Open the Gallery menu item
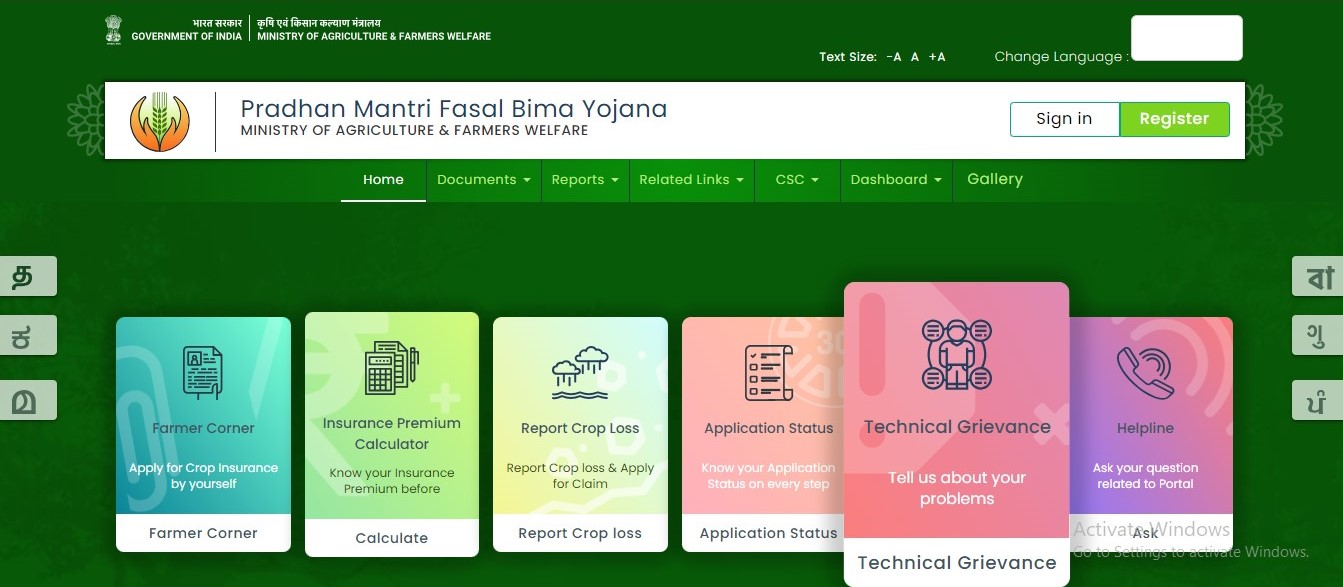This screenshot has width=1343, height=587. [x=995, y=179]
